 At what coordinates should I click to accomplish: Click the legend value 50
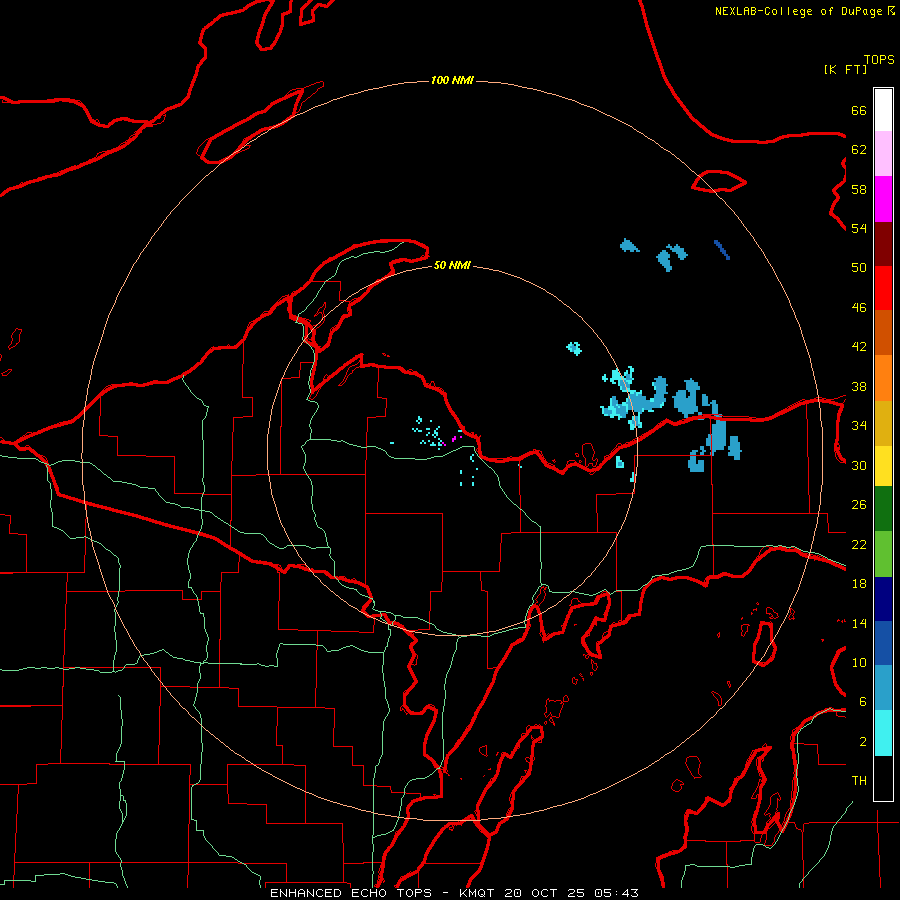[859, 268]
